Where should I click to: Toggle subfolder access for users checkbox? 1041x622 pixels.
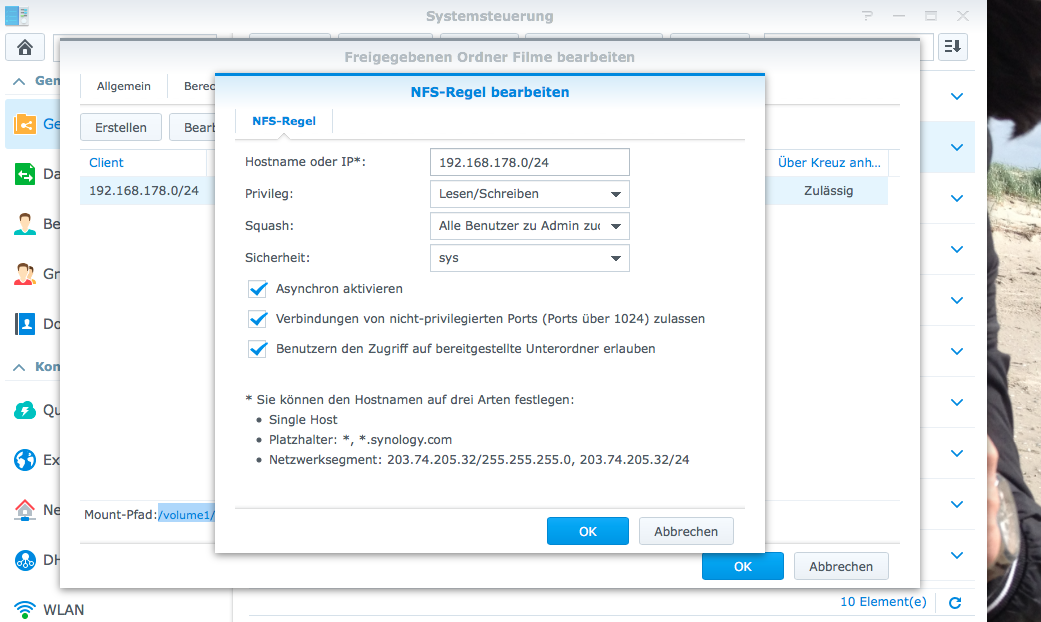(x=258, y=349)
